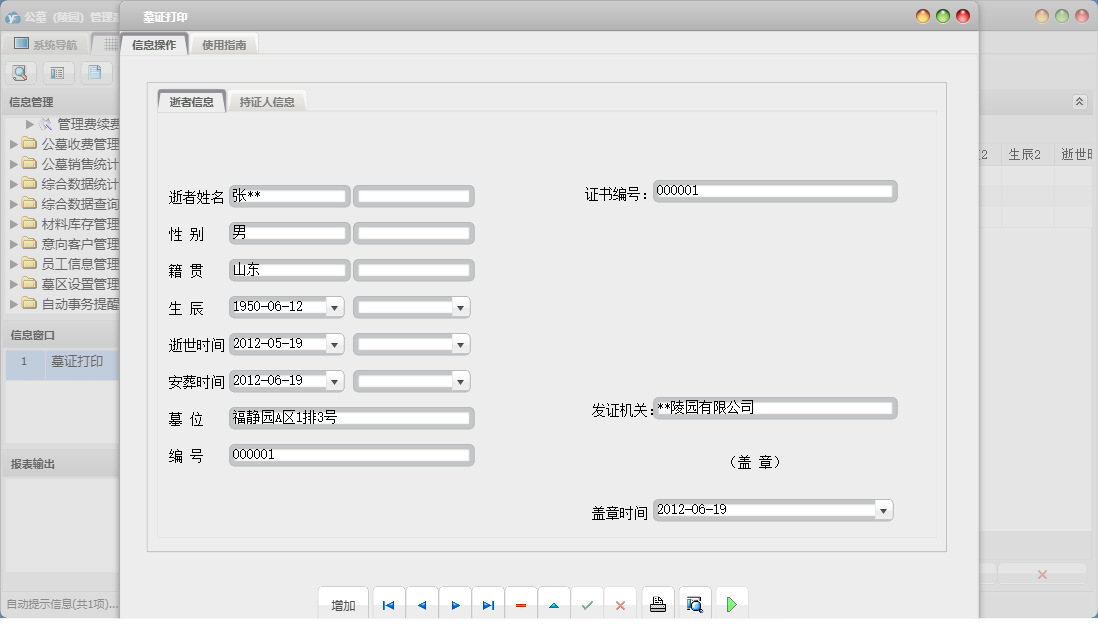Open the 盖章时间 date dropdown

click(883, 510)
